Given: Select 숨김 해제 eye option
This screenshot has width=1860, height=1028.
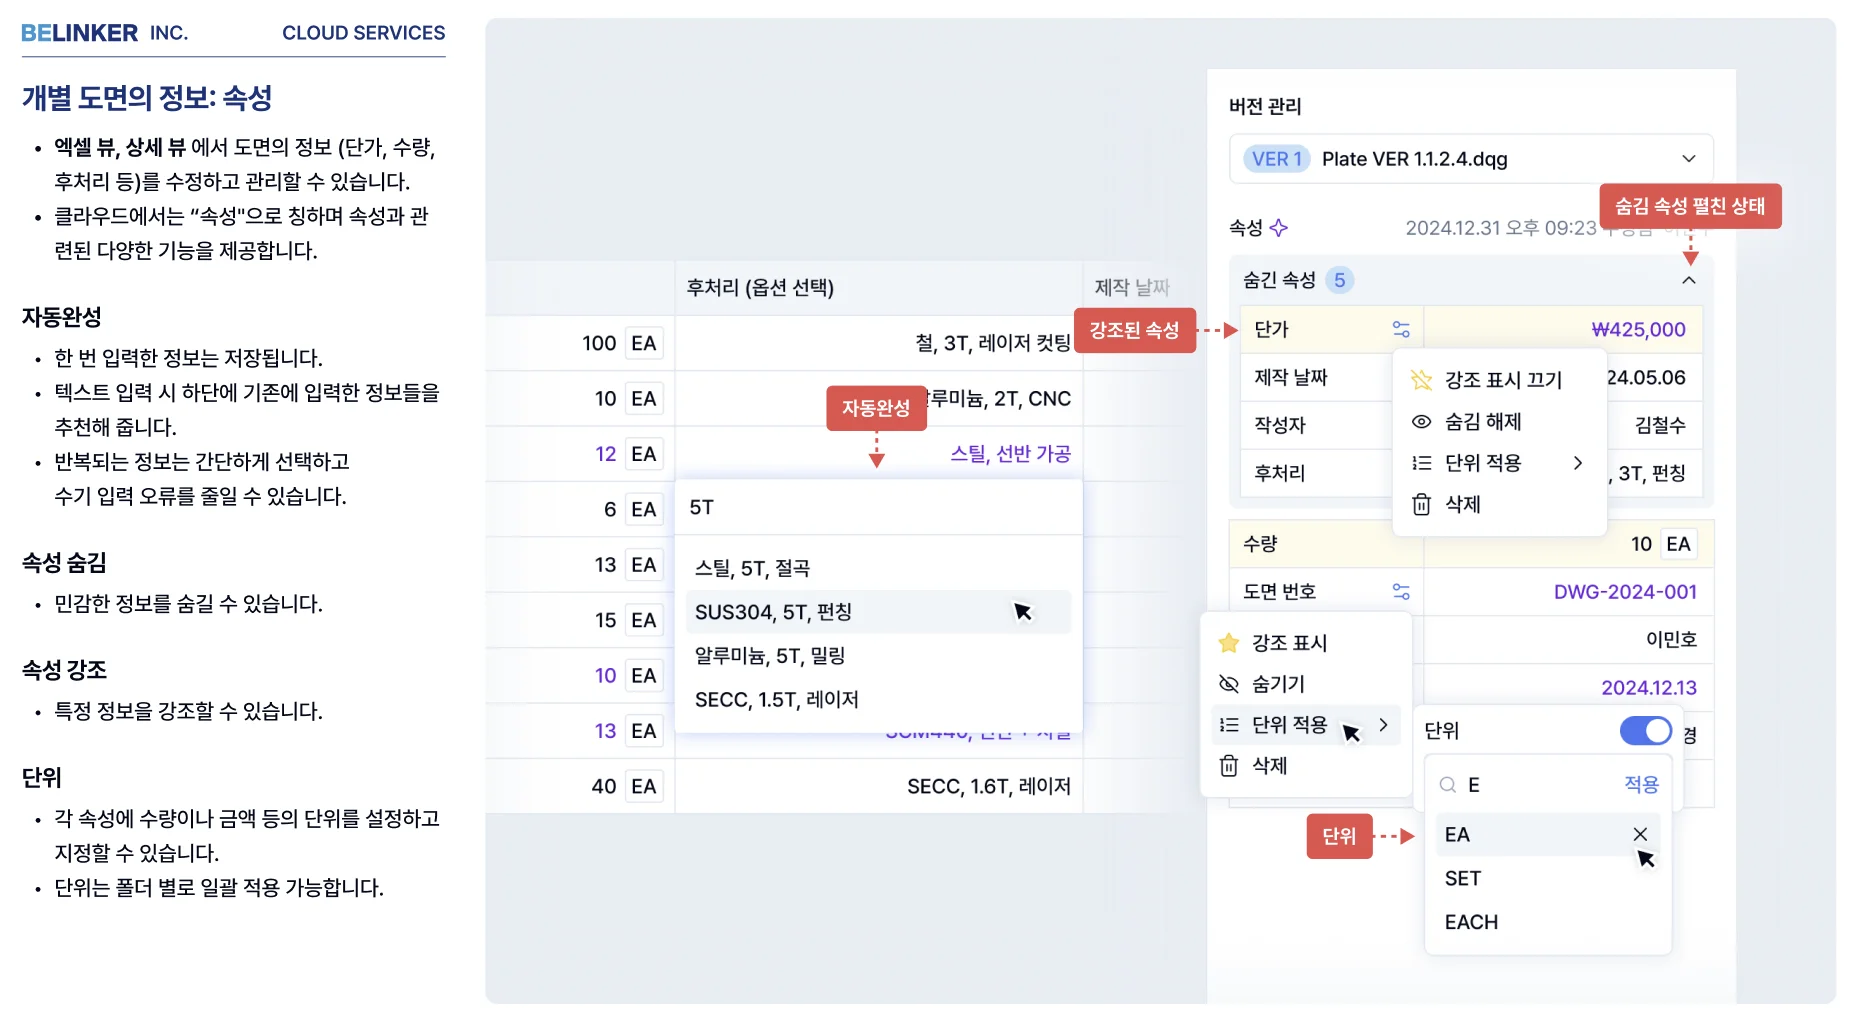Looking at the screenshot, I should tap(1483, 422).
